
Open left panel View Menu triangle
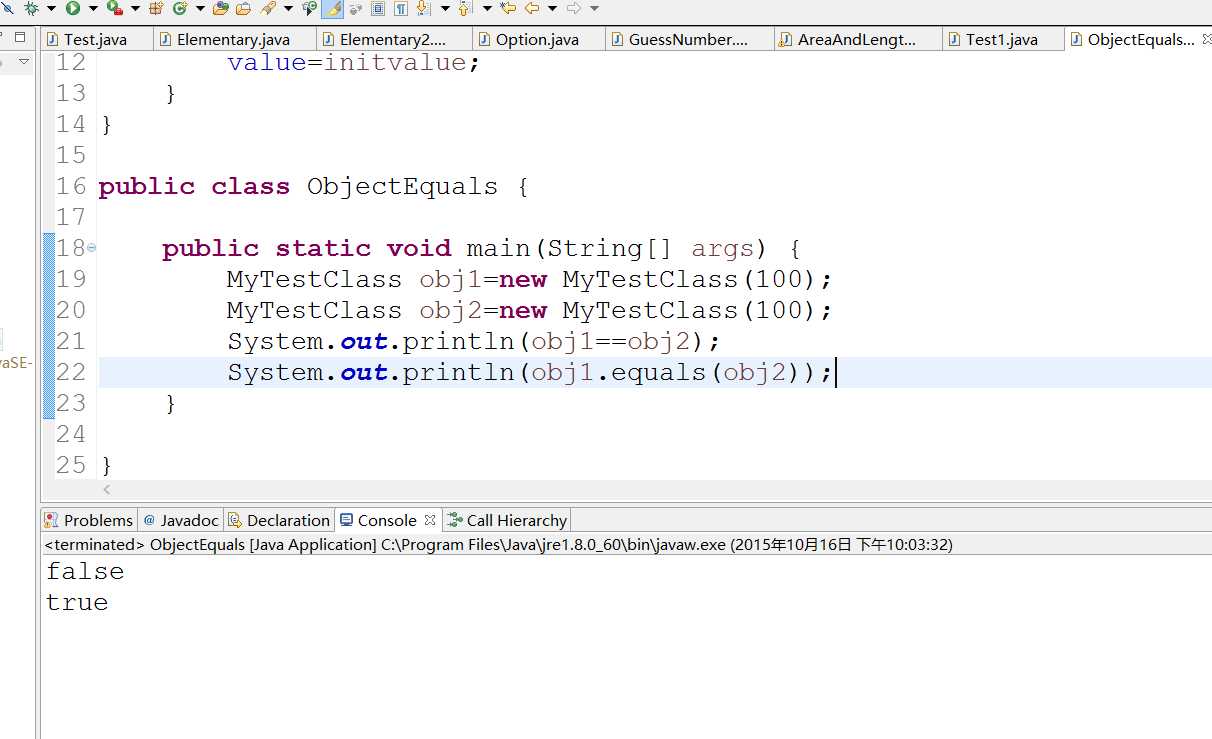[x=23, y=62]
